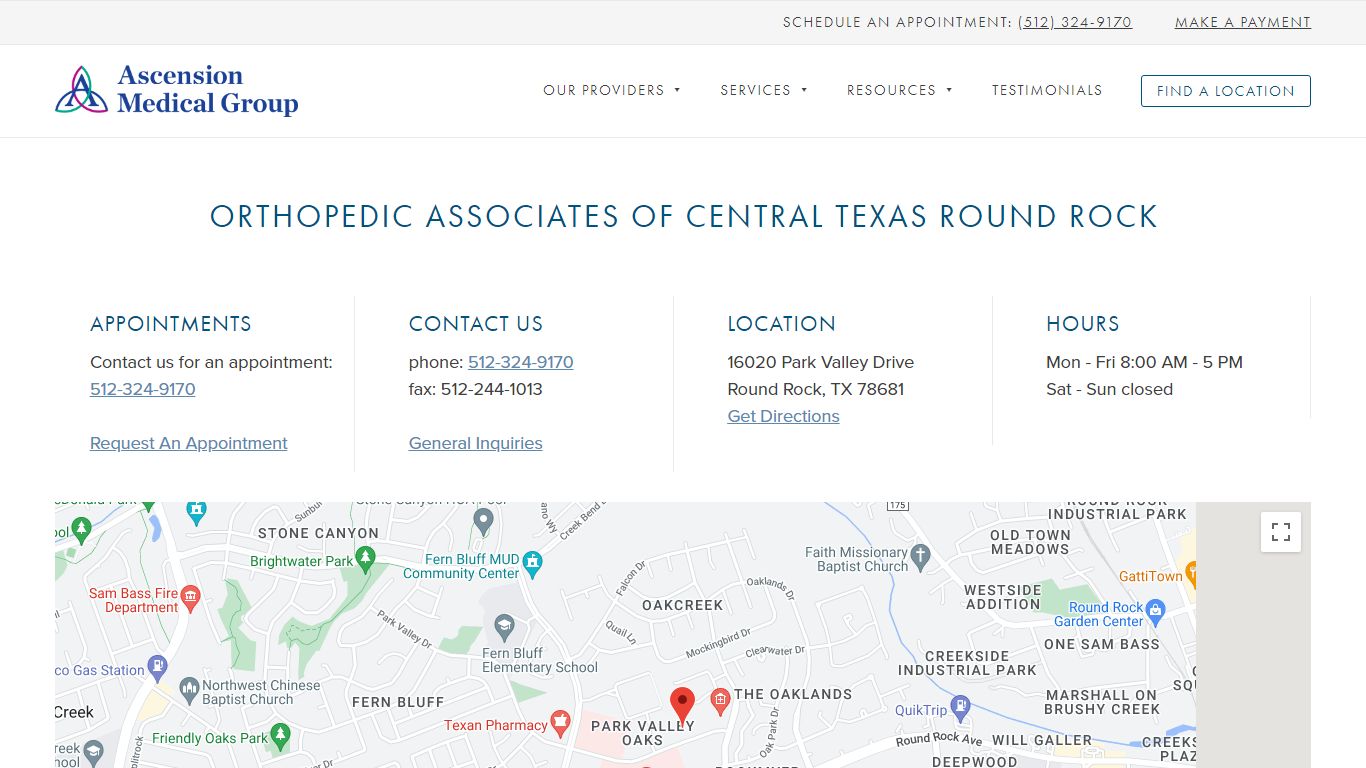Expand the Our Providers dropdown arrow
The width and height of the screenshot is (1366, 768).
[x=677, y=90]
